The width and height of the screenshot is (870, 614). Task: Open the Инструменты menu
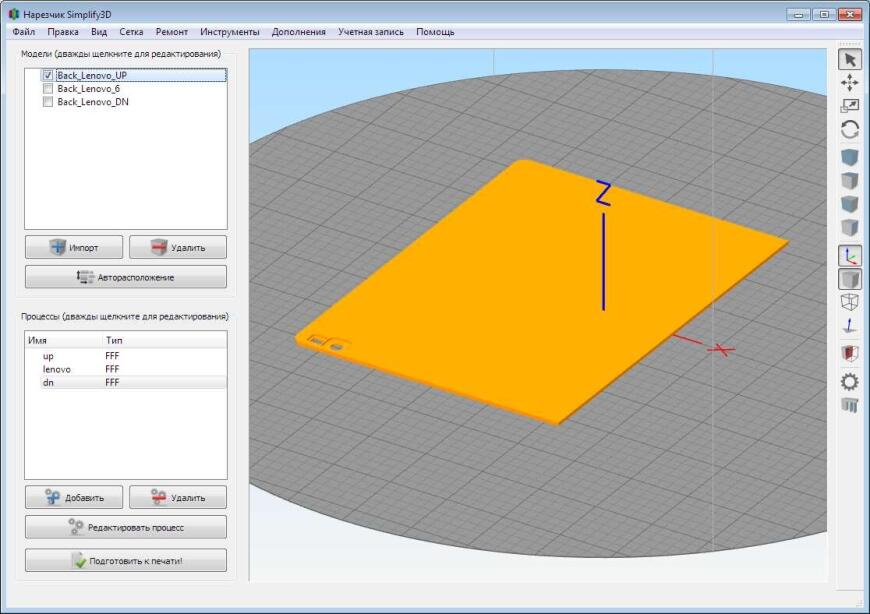coord(229,32)
